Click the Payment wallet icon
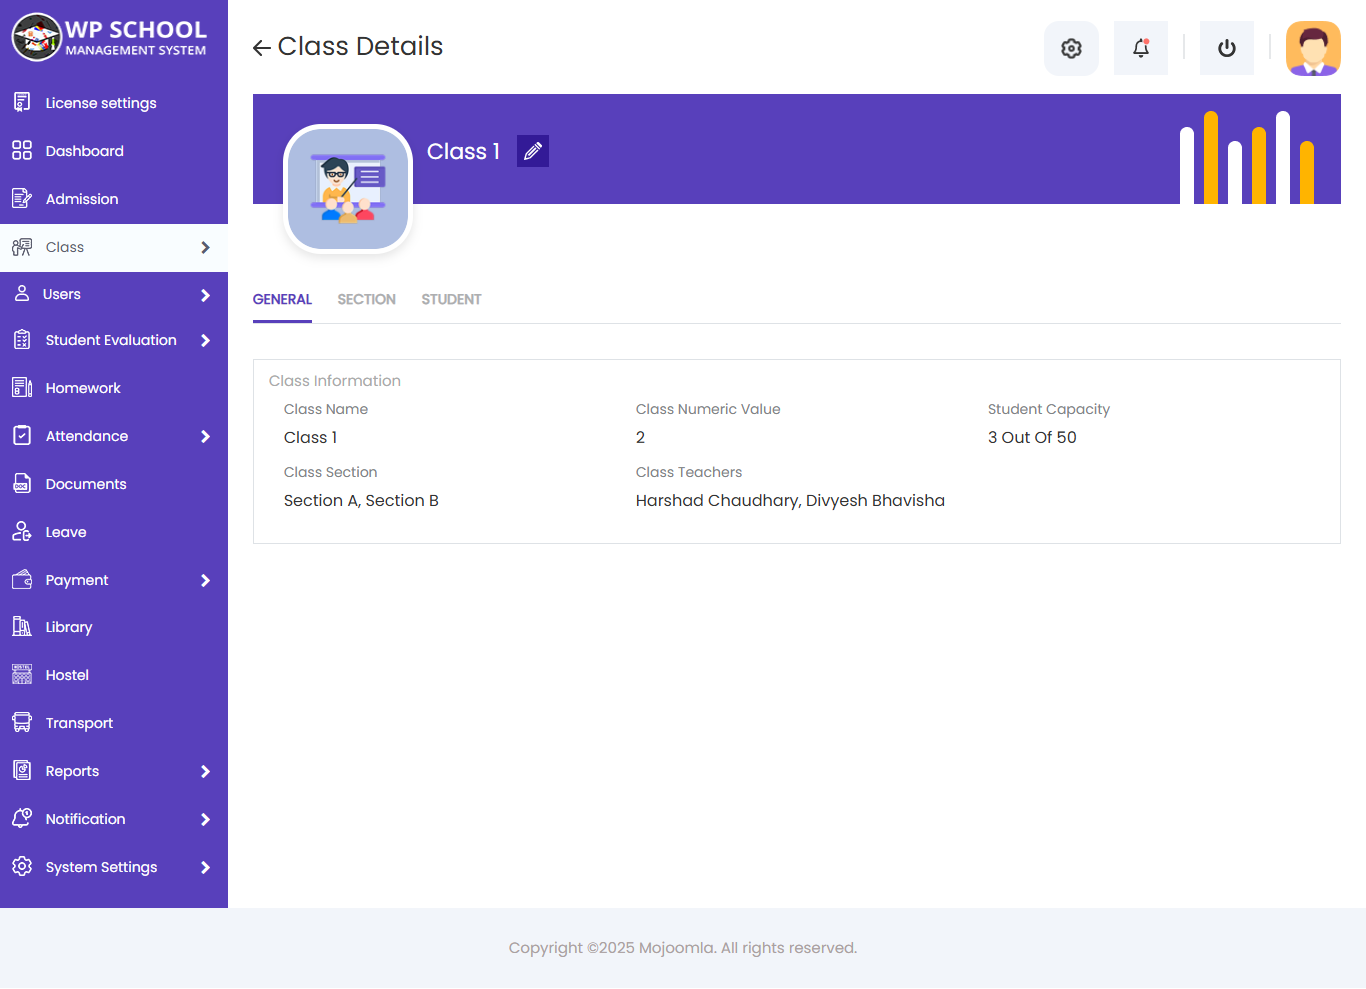 22,579
